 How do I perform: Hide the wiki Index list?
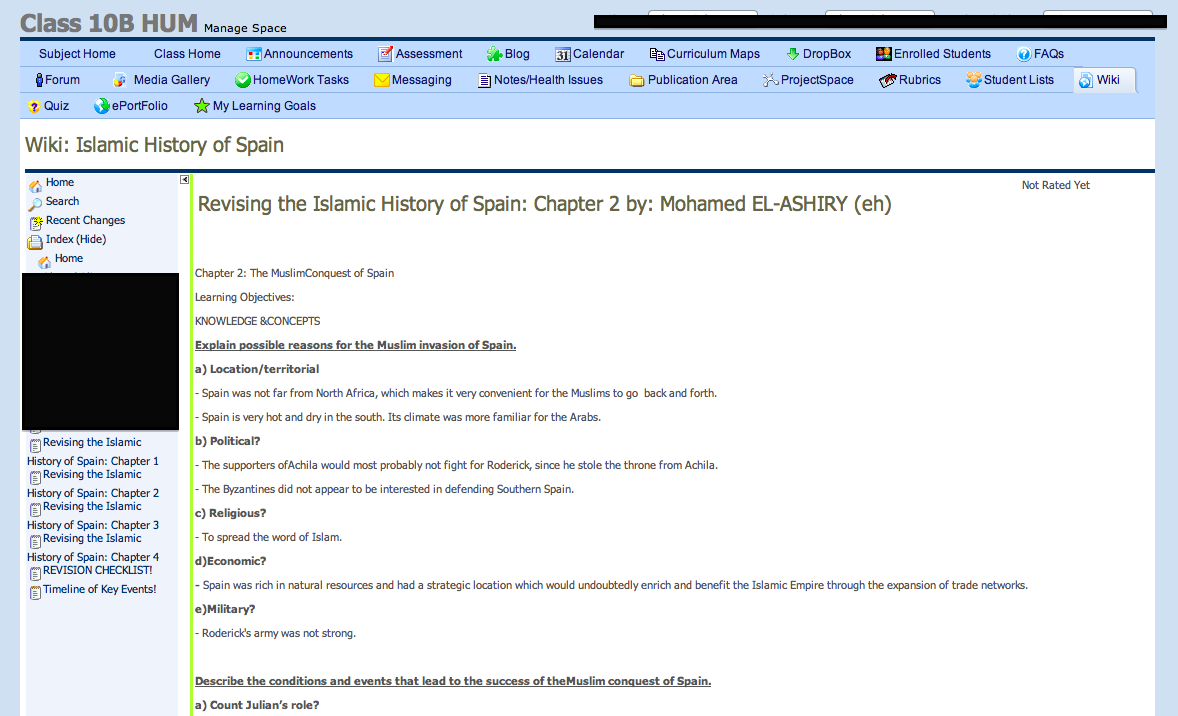click(x=75, y=239)
